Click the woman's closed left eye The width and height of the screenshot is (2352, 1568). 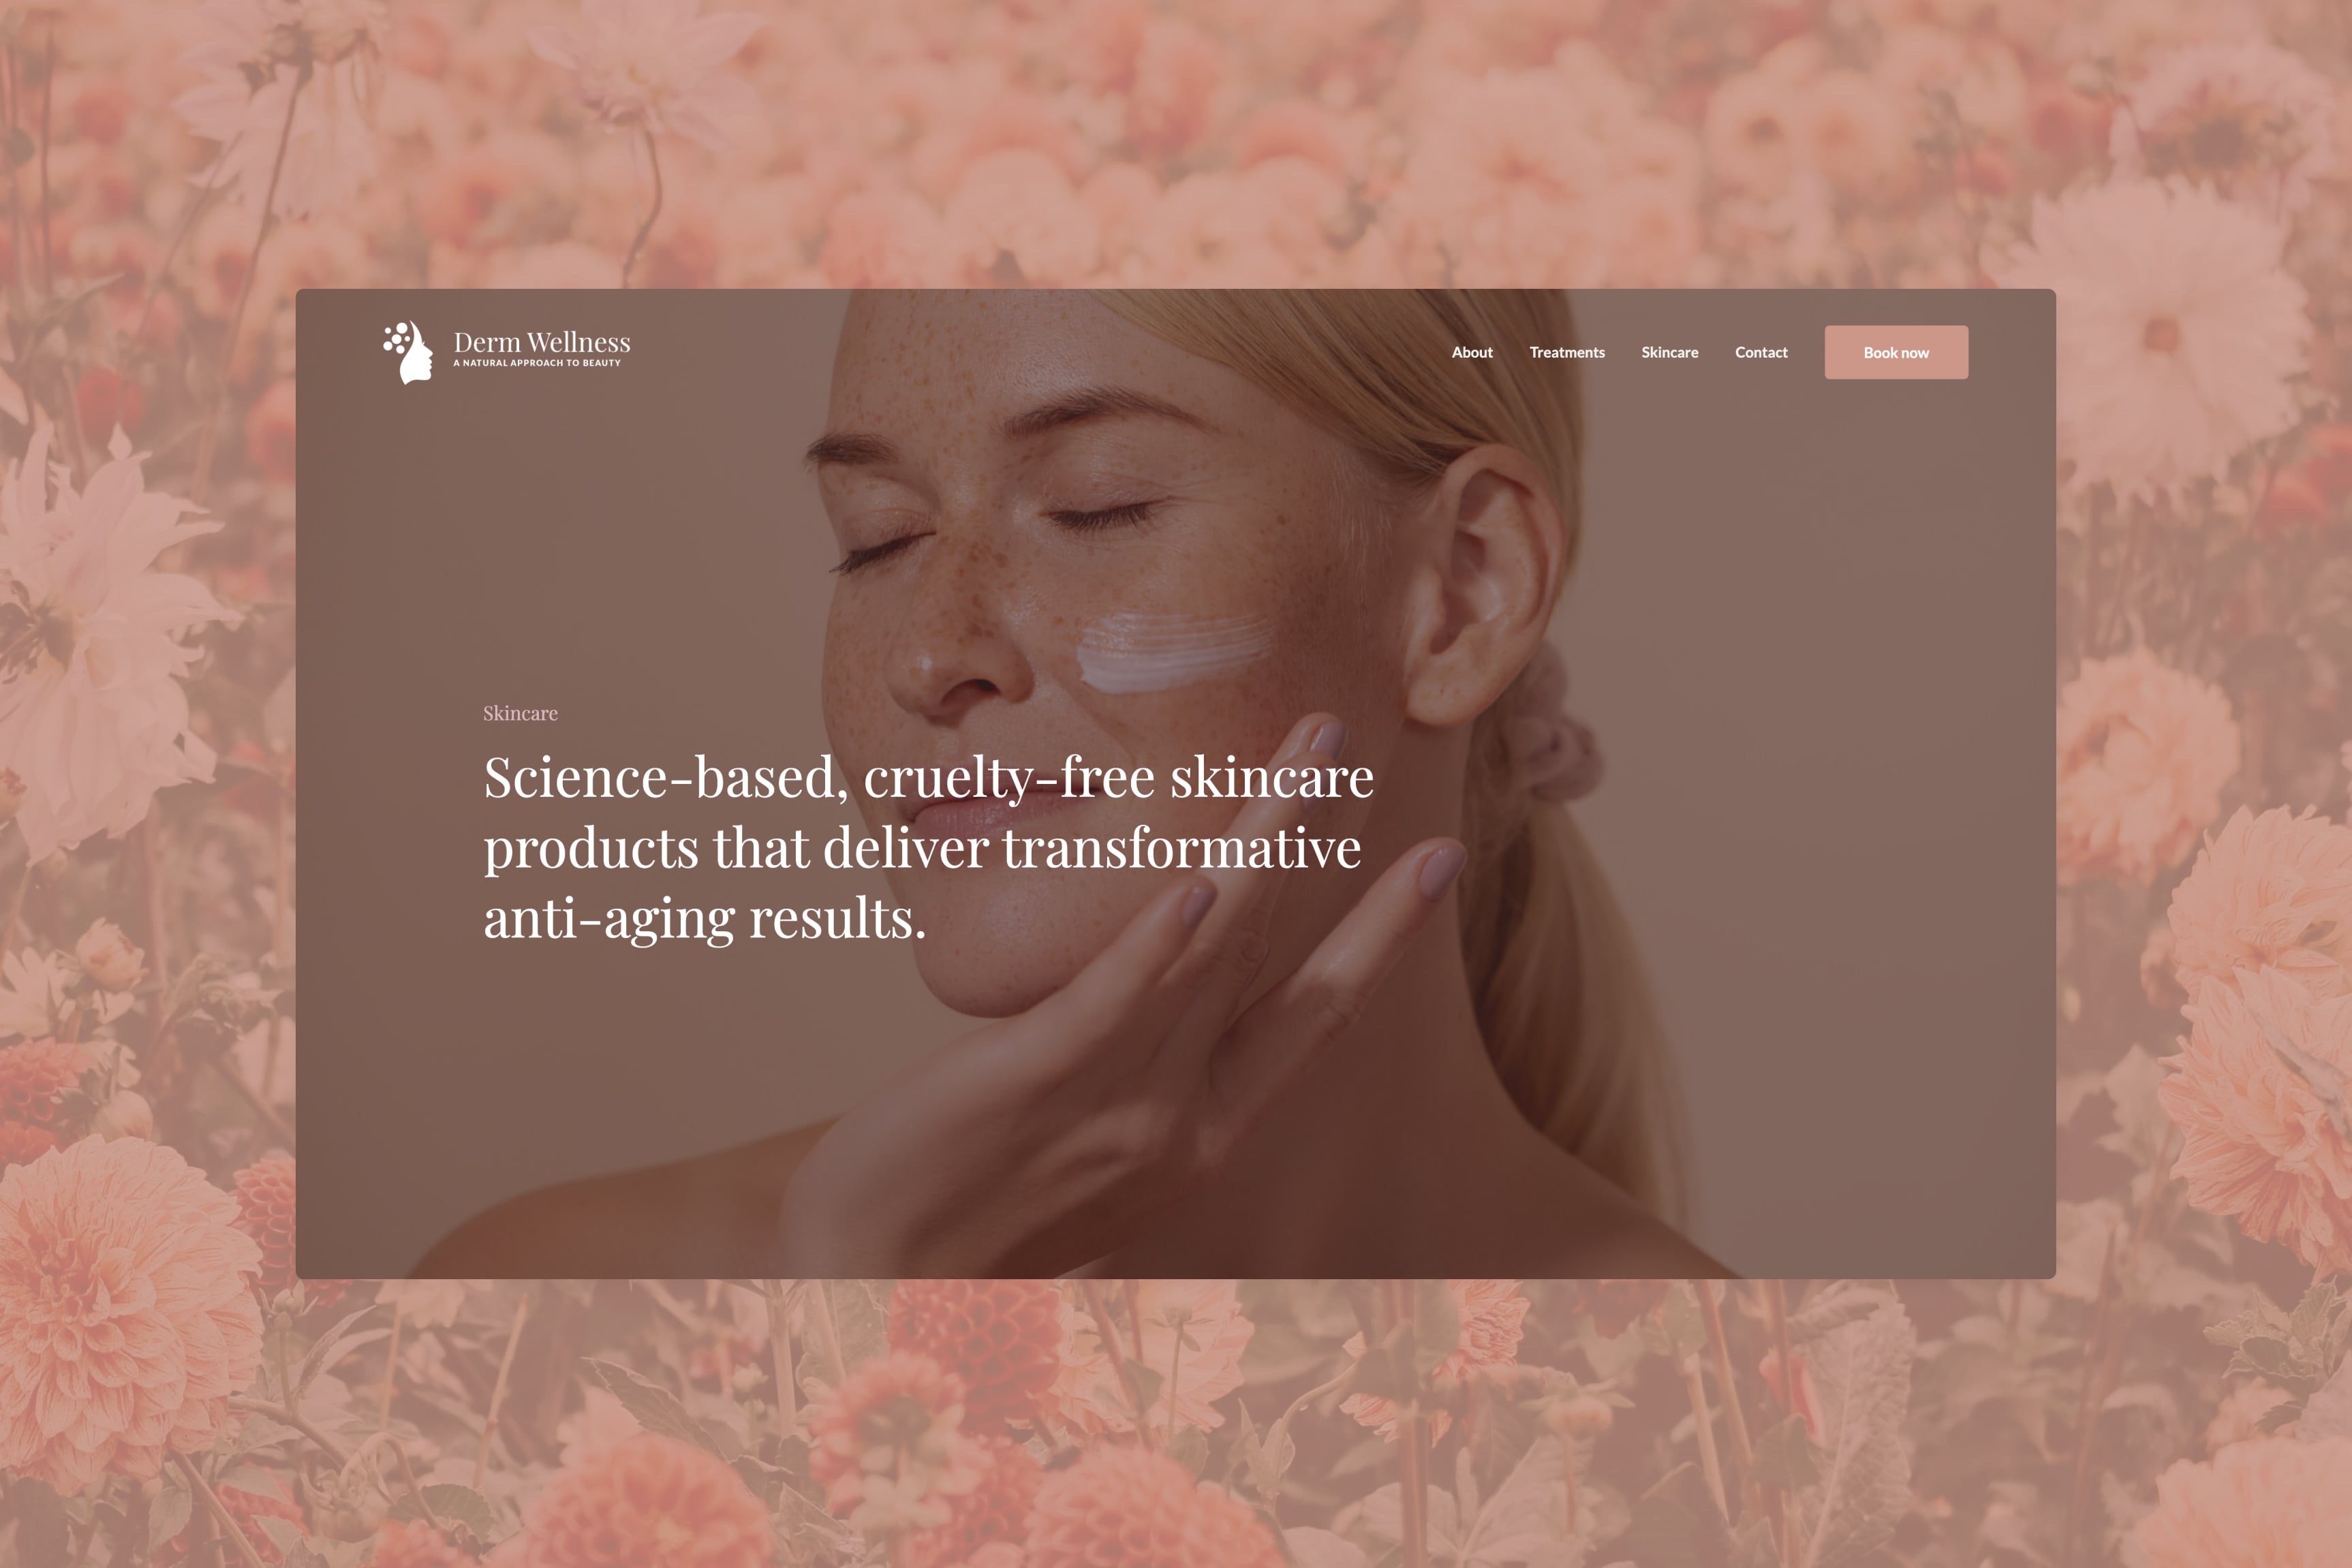click(1100, 515)
